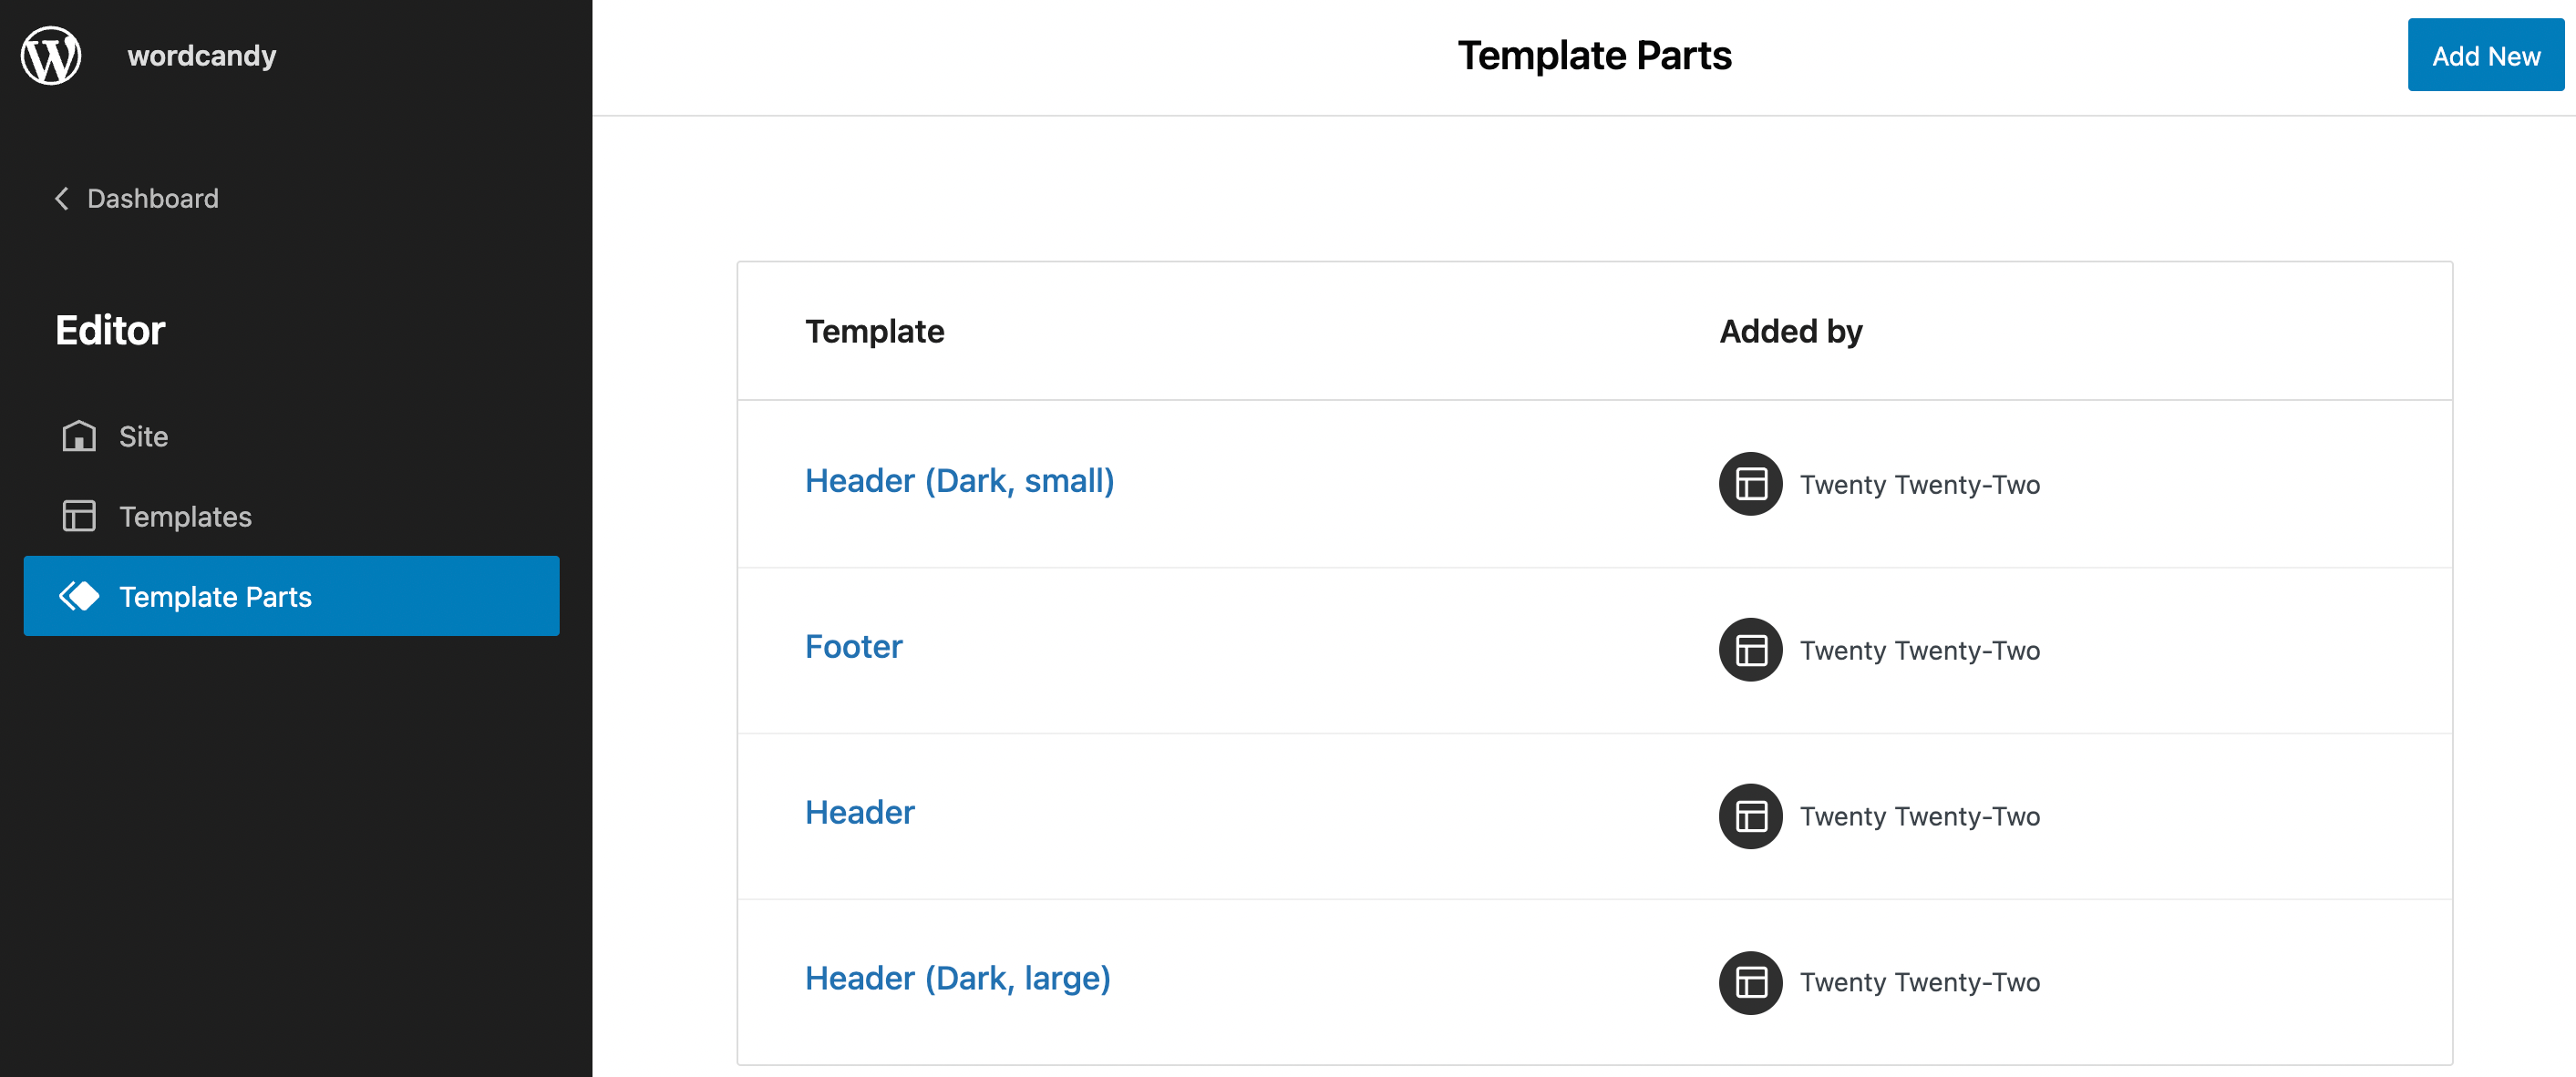
Task: Click theme icon in Header row
Action: click(1750, 816)
